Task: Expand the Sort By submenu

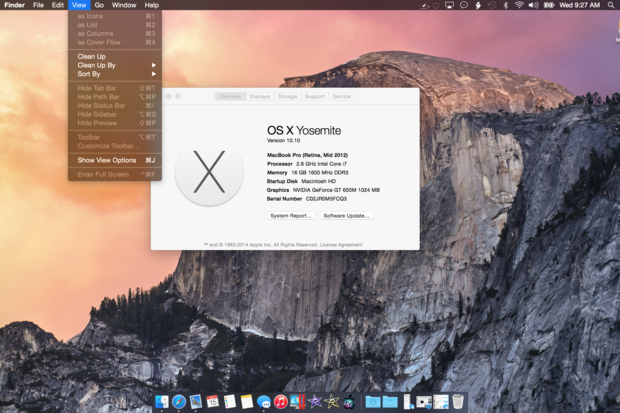Action: (115, 74)
